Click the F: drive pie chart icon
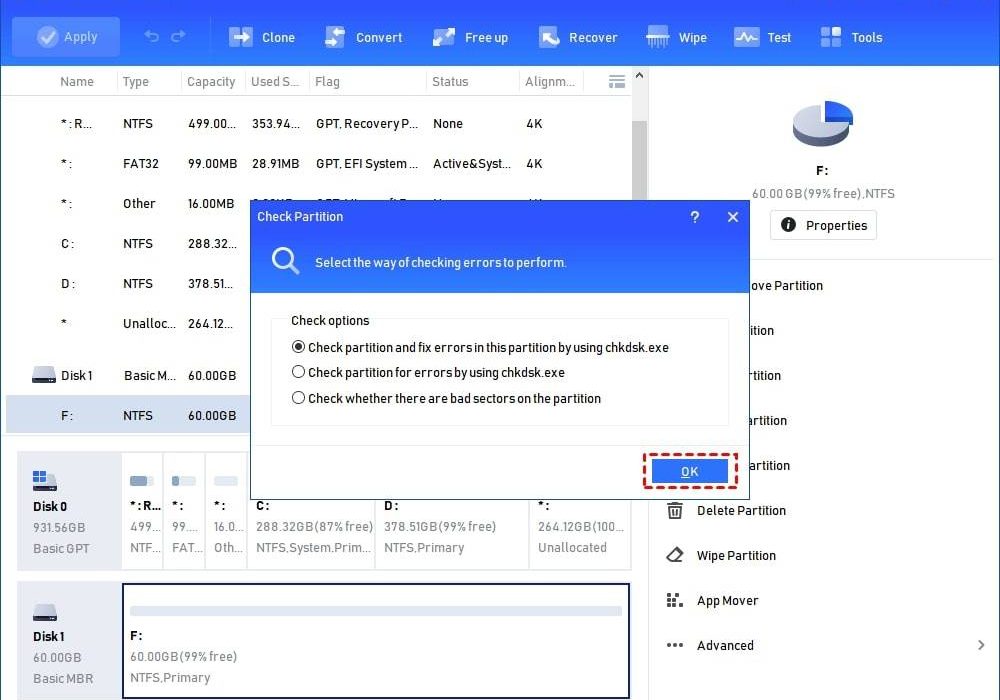 [823, 123]
